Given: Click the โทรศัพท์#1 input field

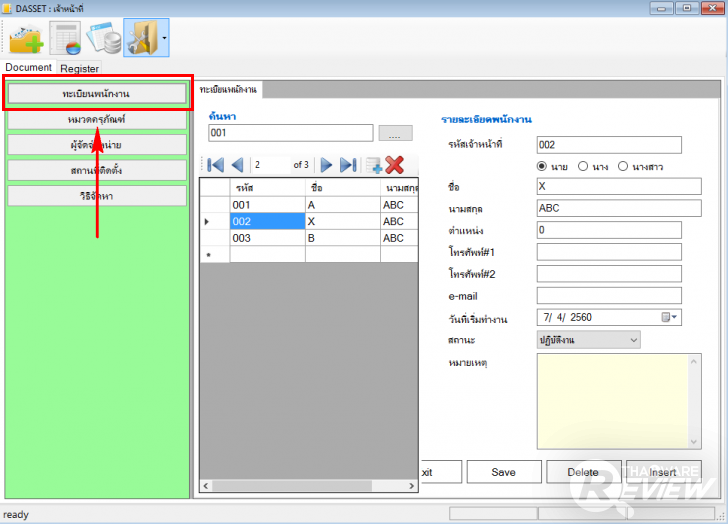Looking at the screenshot, I should click(609, 252).
